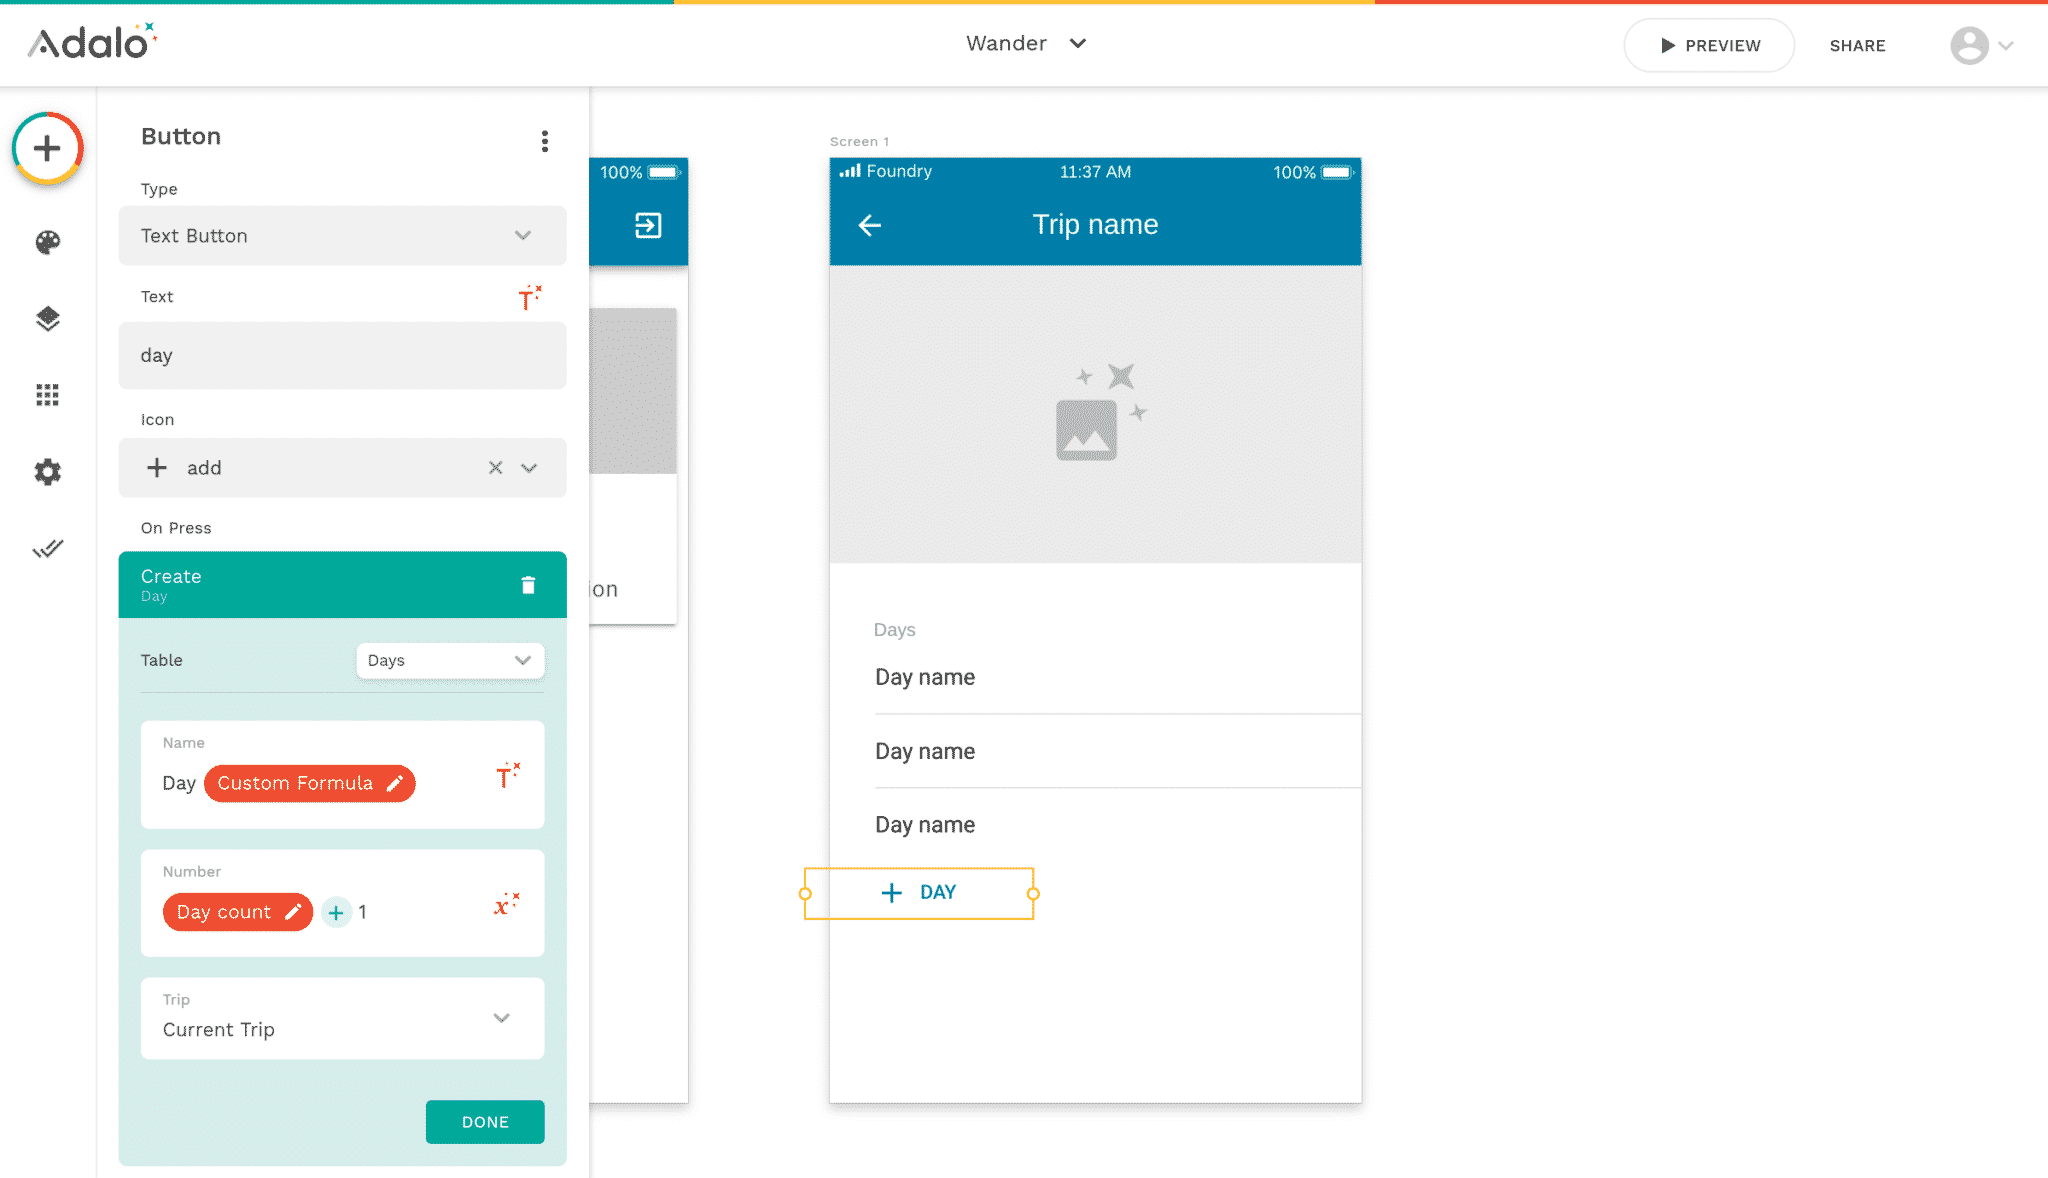Edit the Day count formula chip
Viewport: 2048px width, 1178px height.
click(237, 912)
